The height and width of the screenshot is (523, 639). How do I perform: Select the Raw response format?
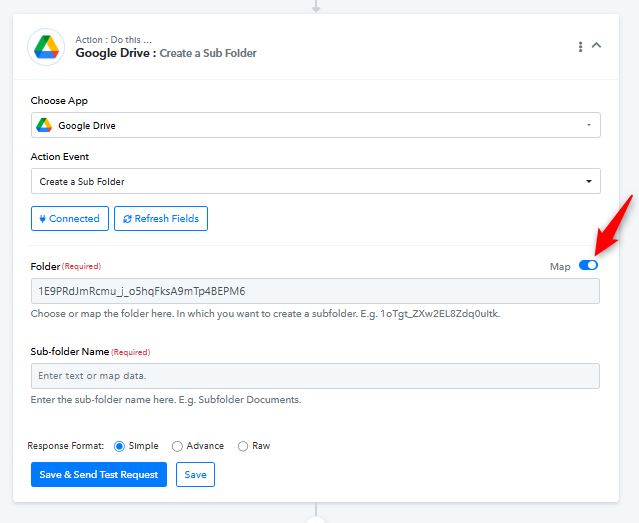tap(243, 446)
